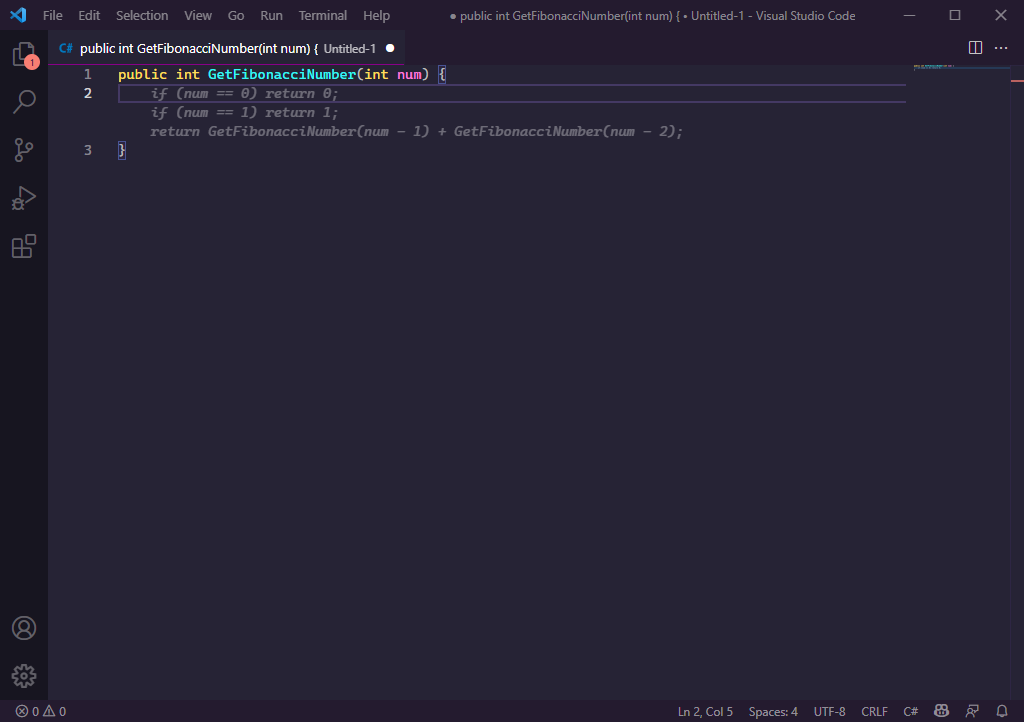Image resolution: width=1024 pixels, height=722 pixels.
Task: Change the C# language mode
Action: tap(911, 711)
